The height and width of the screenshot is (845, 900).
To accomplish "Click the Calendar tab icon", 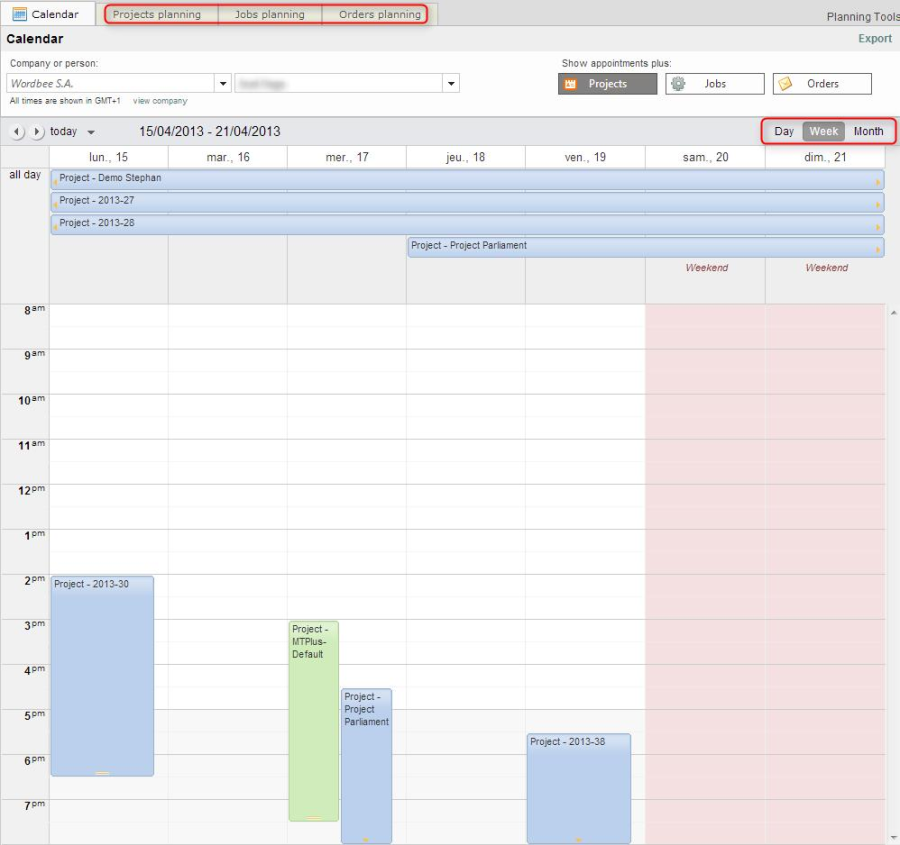I will click(19, 14).
